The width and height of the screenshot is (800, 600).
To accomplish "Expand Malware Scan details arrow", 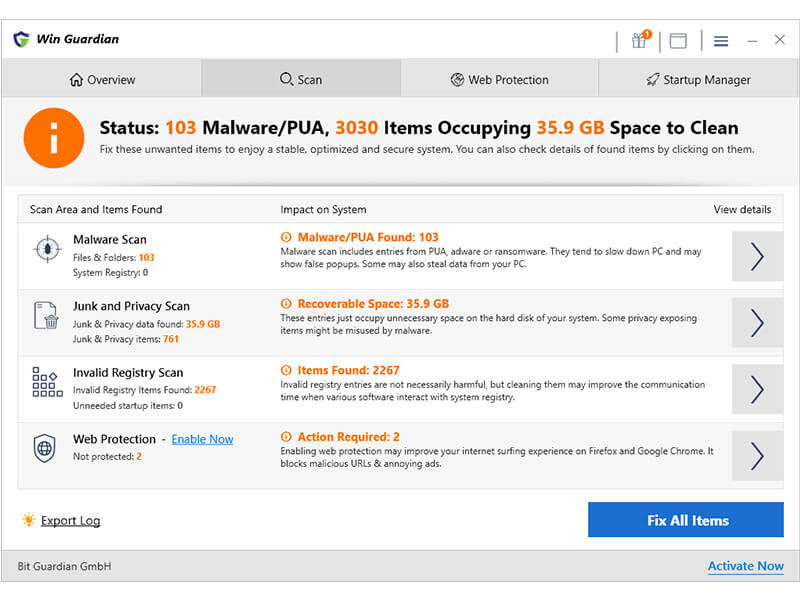I will (757, 257).
